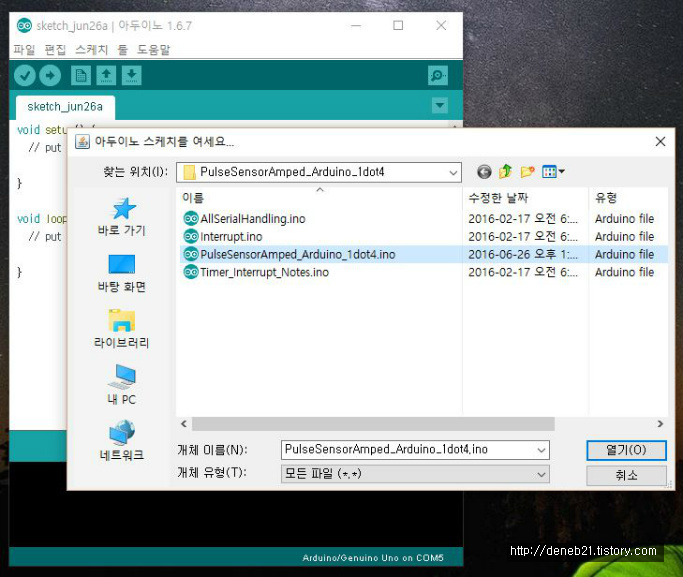Open the view menu icon in dialog
The image size is (683, 577).
[x=553, y=172]
